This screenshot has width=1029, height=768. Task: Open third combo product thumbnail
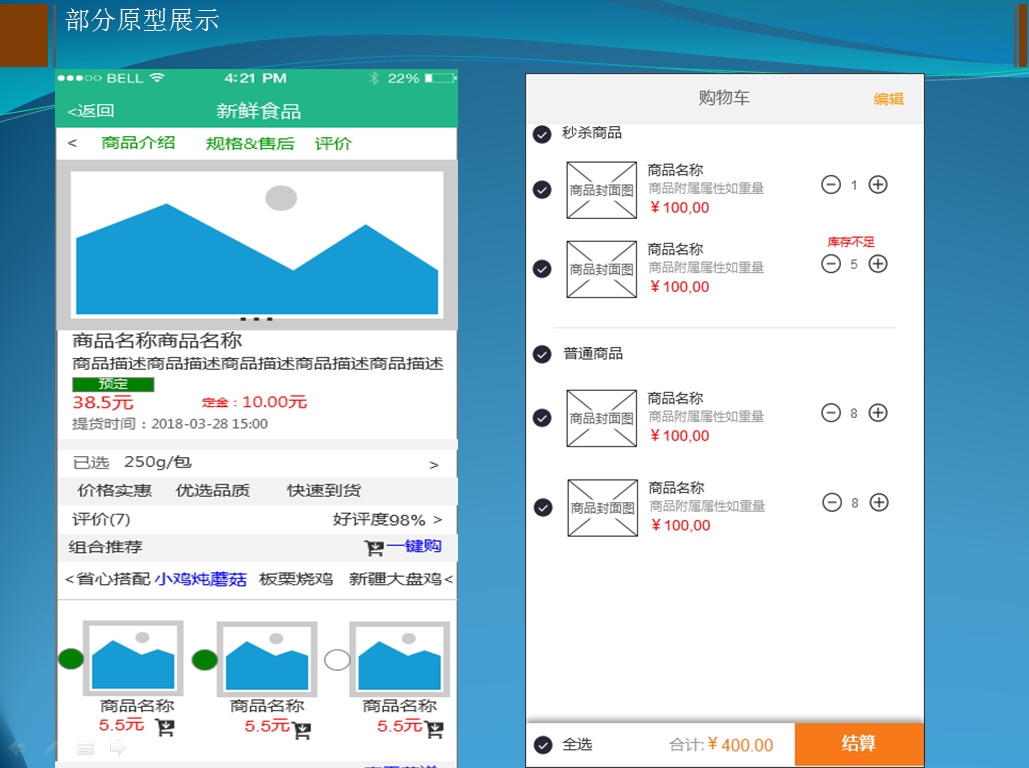[x=400, y=659]
